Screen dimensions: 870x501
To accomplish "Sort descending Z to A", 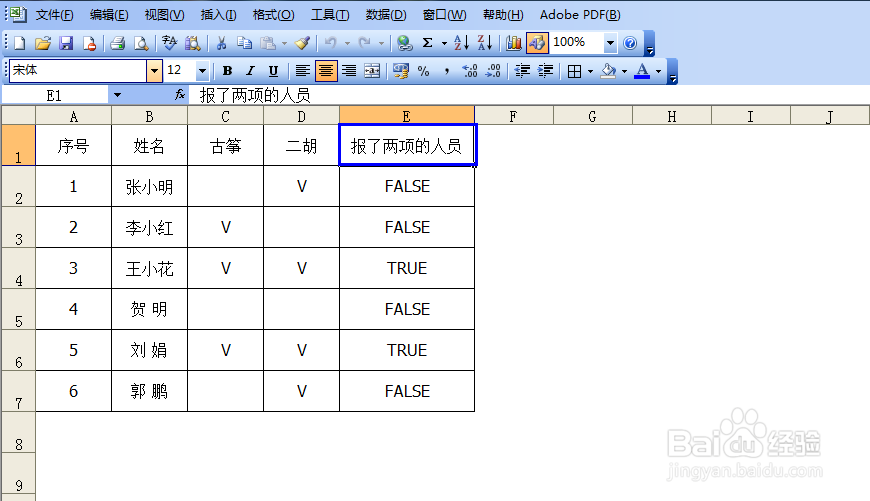I will click(x=485, y=43).
